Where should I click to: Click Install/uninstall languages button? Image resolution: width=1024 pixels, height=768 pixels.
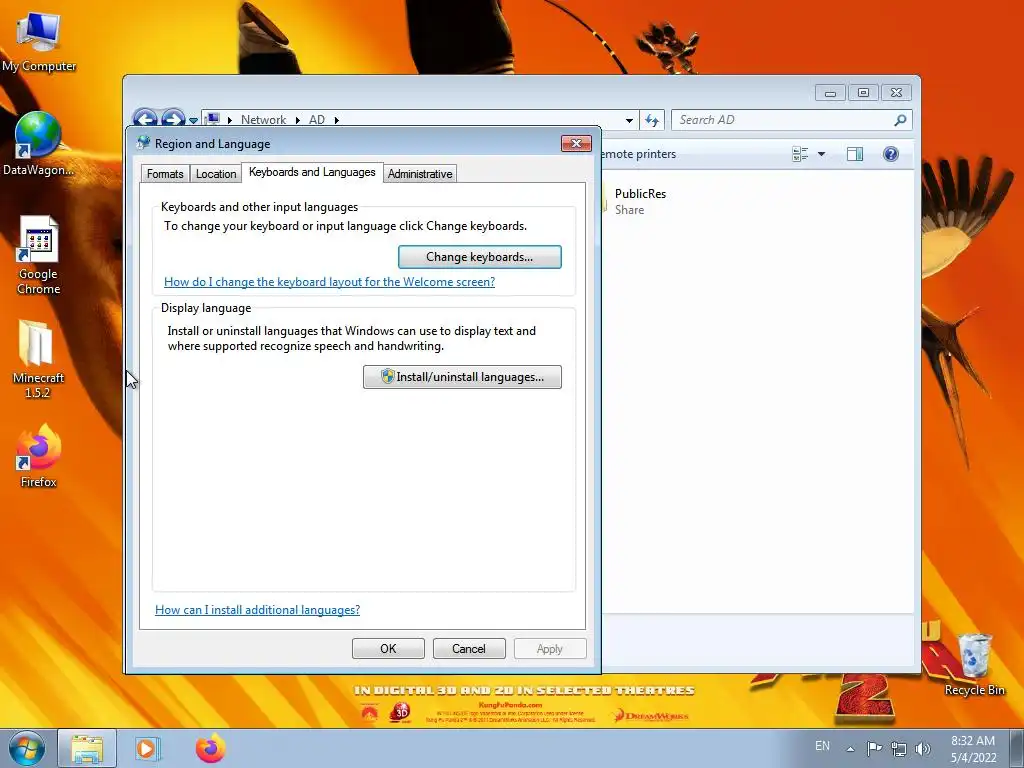[x=462, y=377]
